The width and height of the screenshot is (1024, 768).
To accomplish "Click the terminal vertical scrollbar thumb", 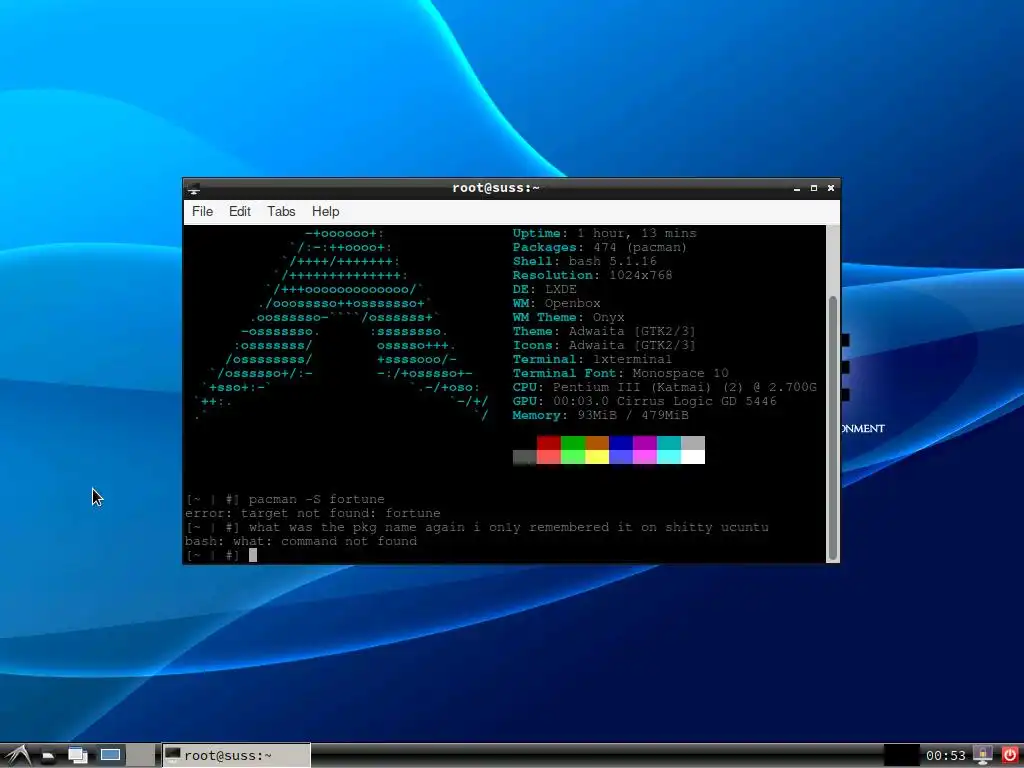I will [x=833, y=428].
